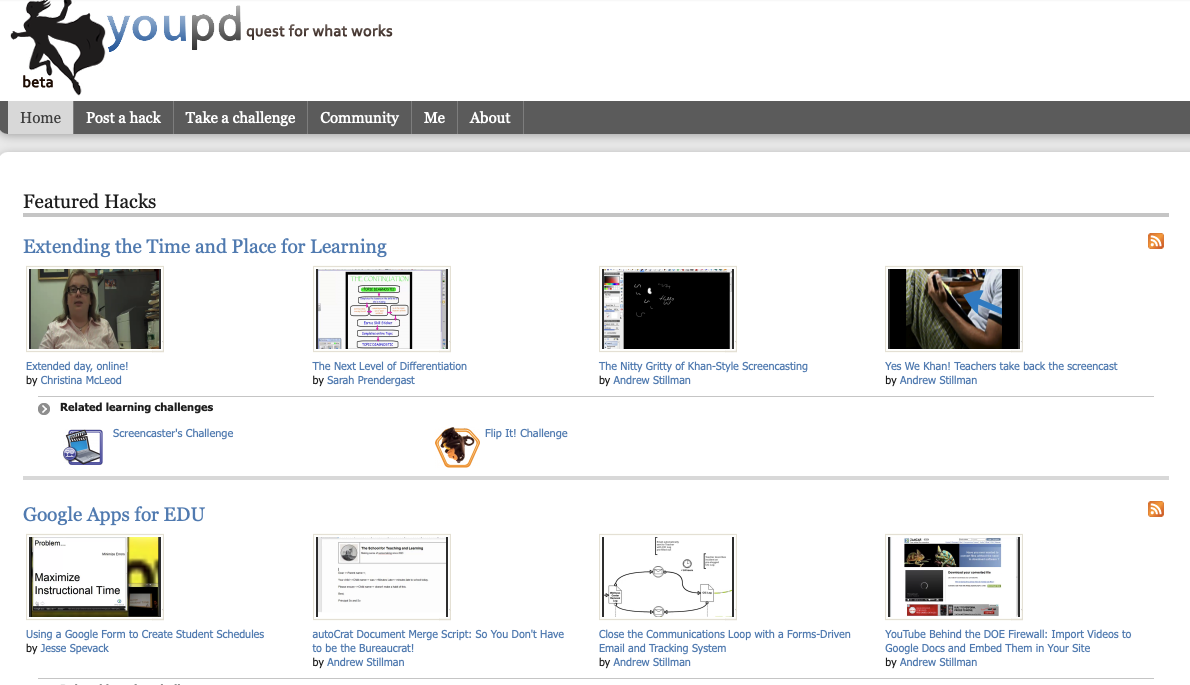This screenshot has width=1190, height=685.
Task: Open the YouTube Behind the DOE Firewall thumbnail
Action: (954, 577)
